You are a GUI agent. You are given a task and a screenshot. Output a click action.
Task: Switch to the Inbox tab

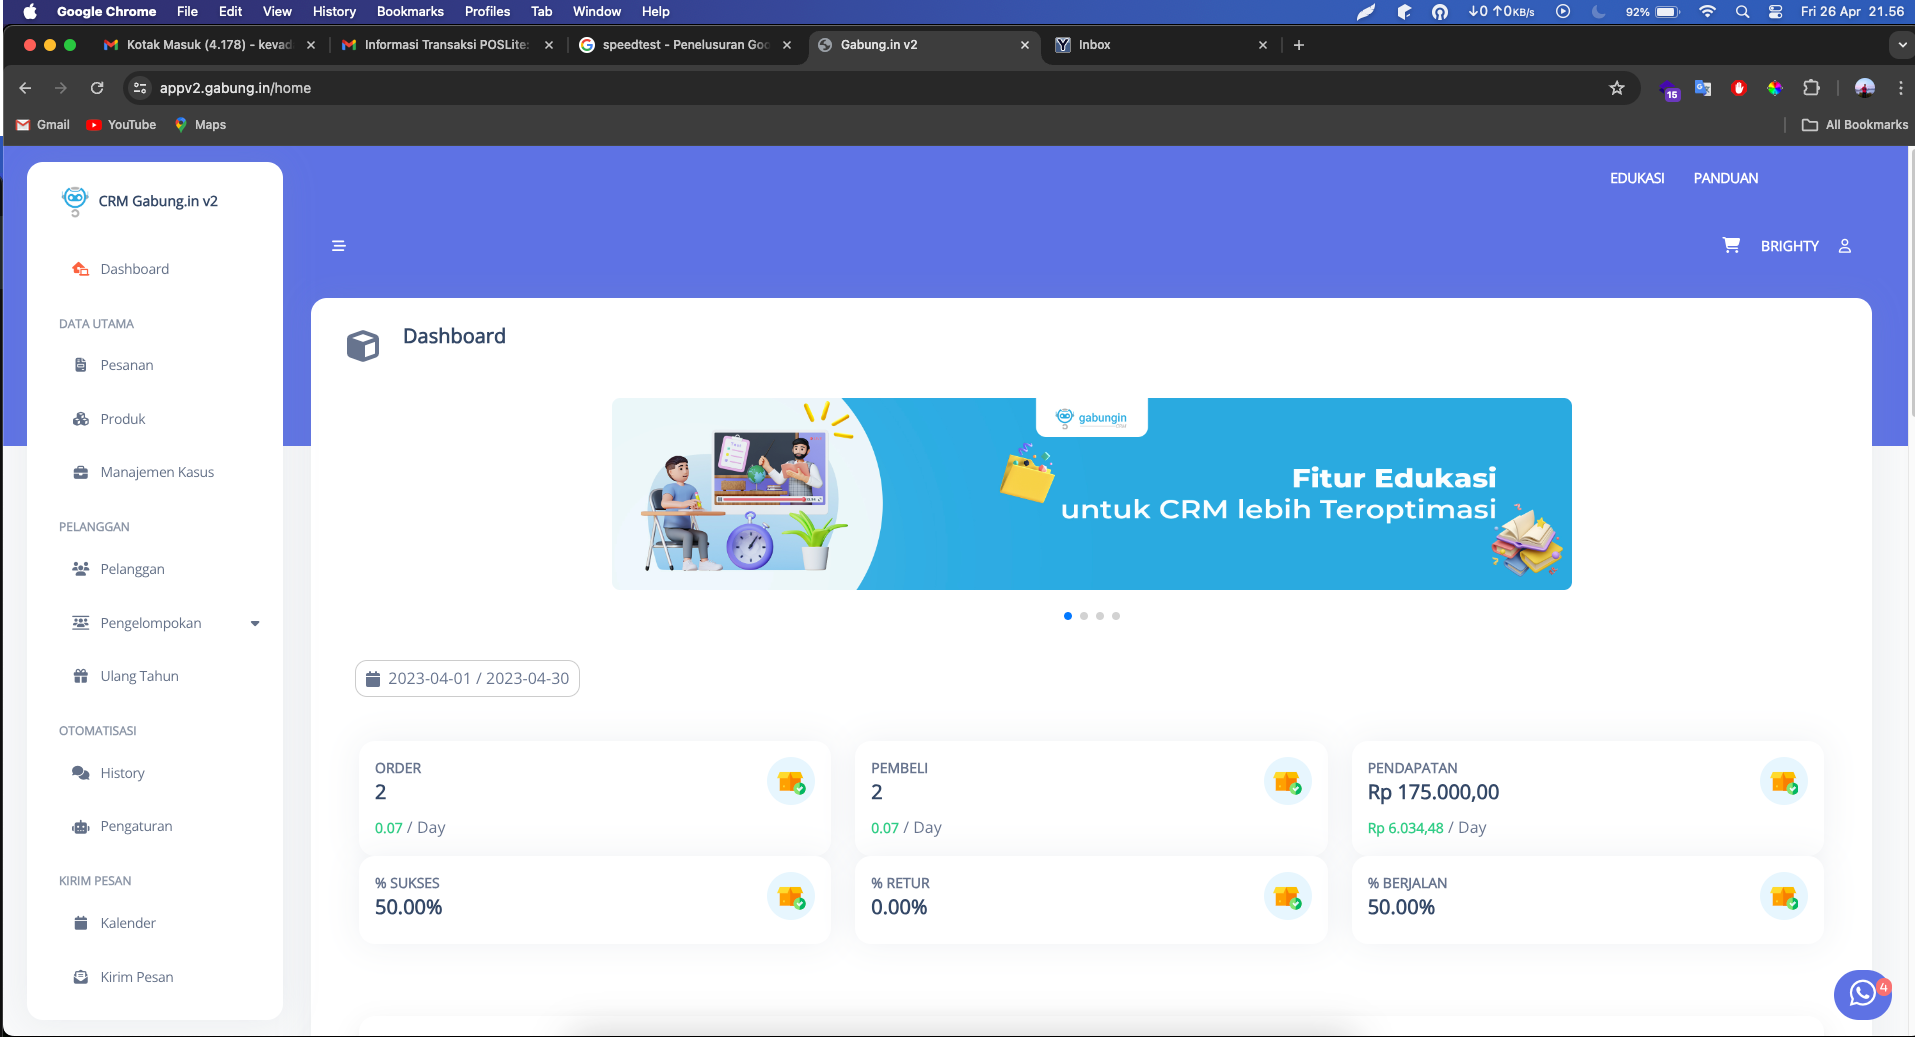coord(1096,45)
